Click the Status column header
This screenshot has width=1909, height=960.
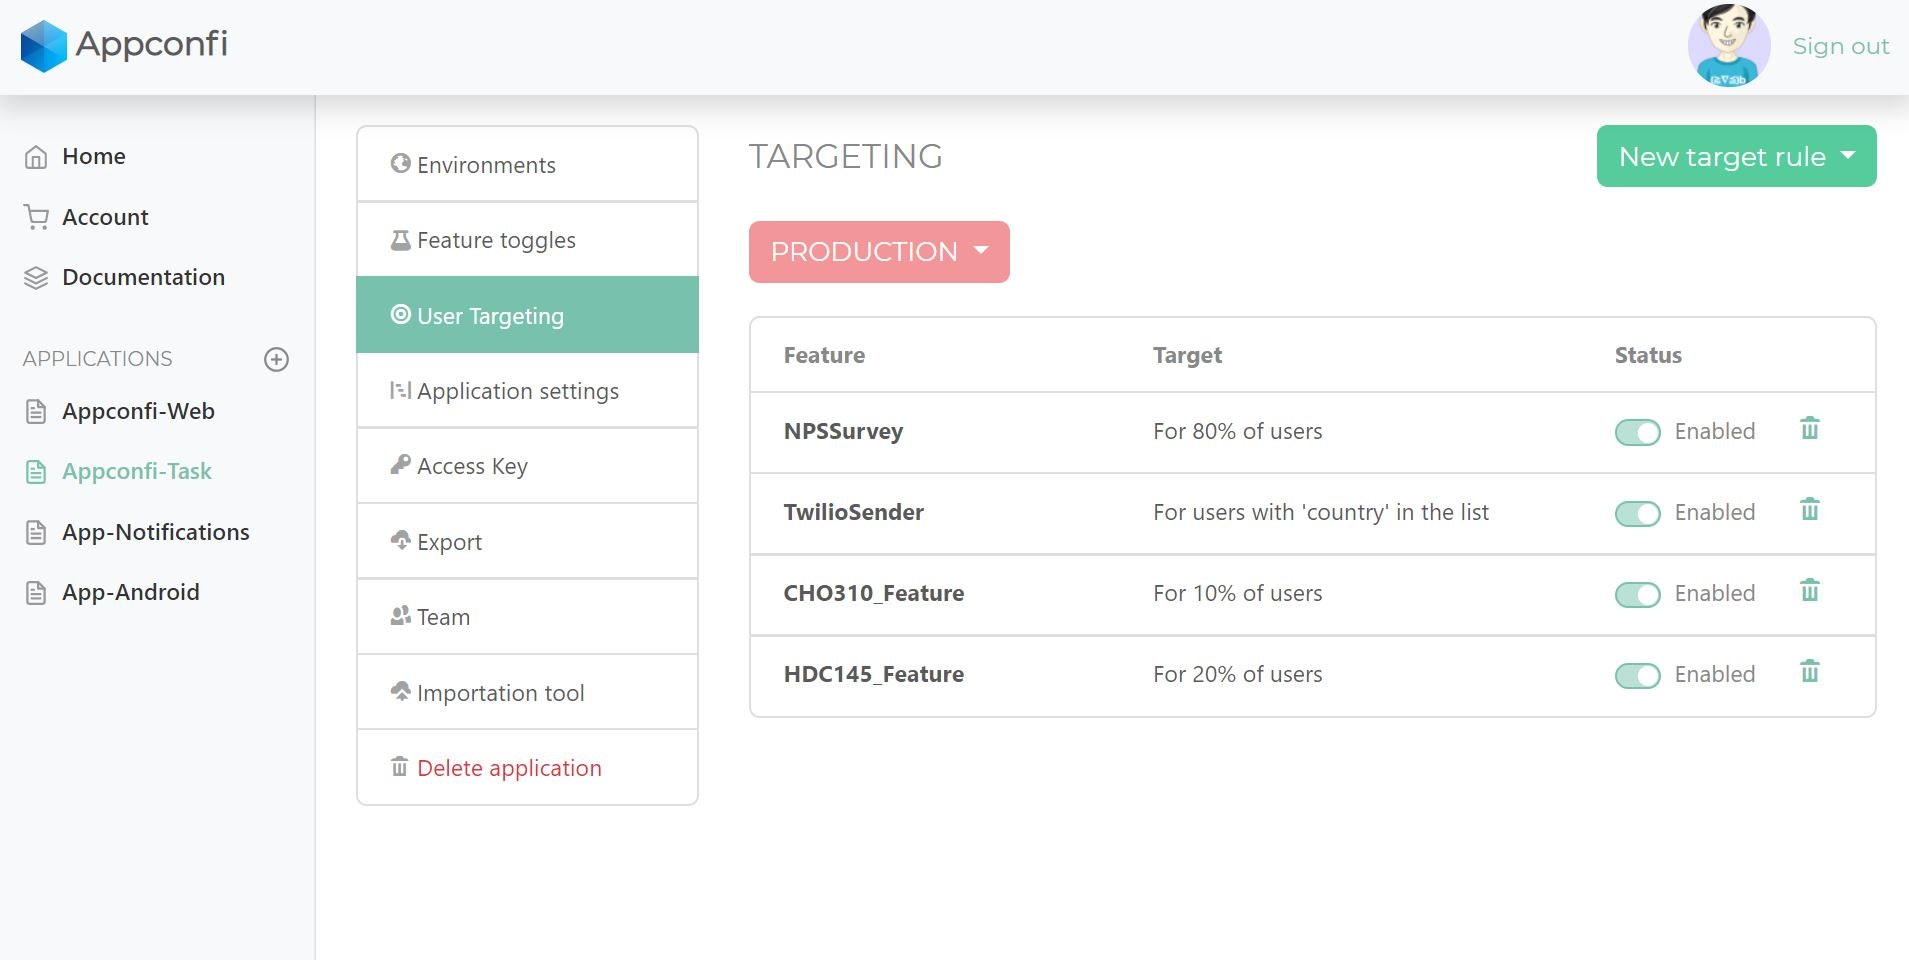(1648, 355)
